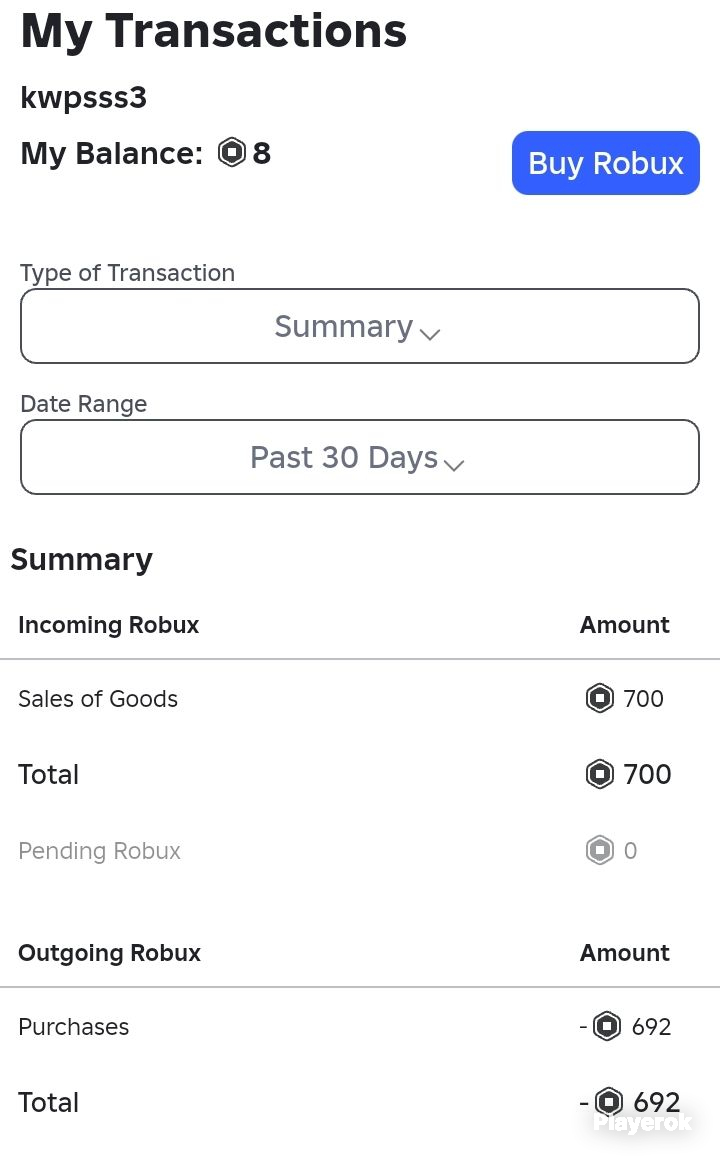The image size is (720, 1160).
Task: Click the kwpsss3 username
Action: pos(84,98)
